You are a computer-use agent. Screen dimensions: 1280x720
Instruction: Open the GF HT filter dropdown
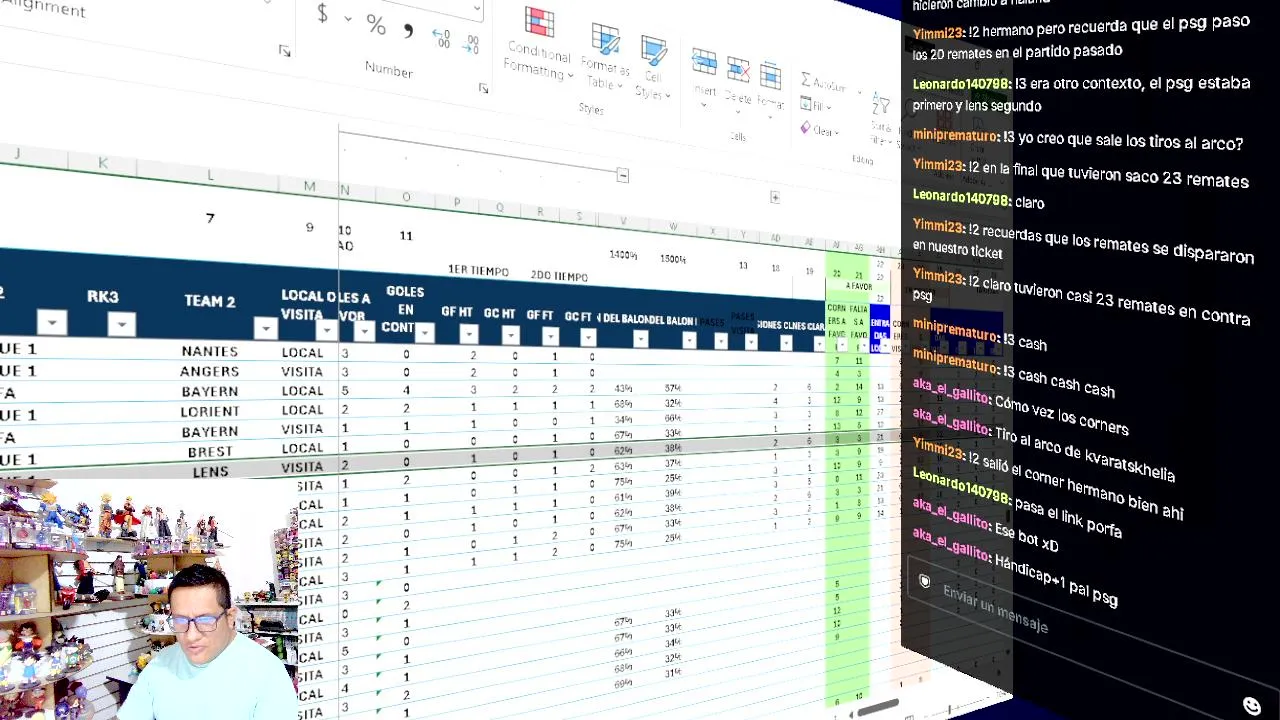(469, 334)
